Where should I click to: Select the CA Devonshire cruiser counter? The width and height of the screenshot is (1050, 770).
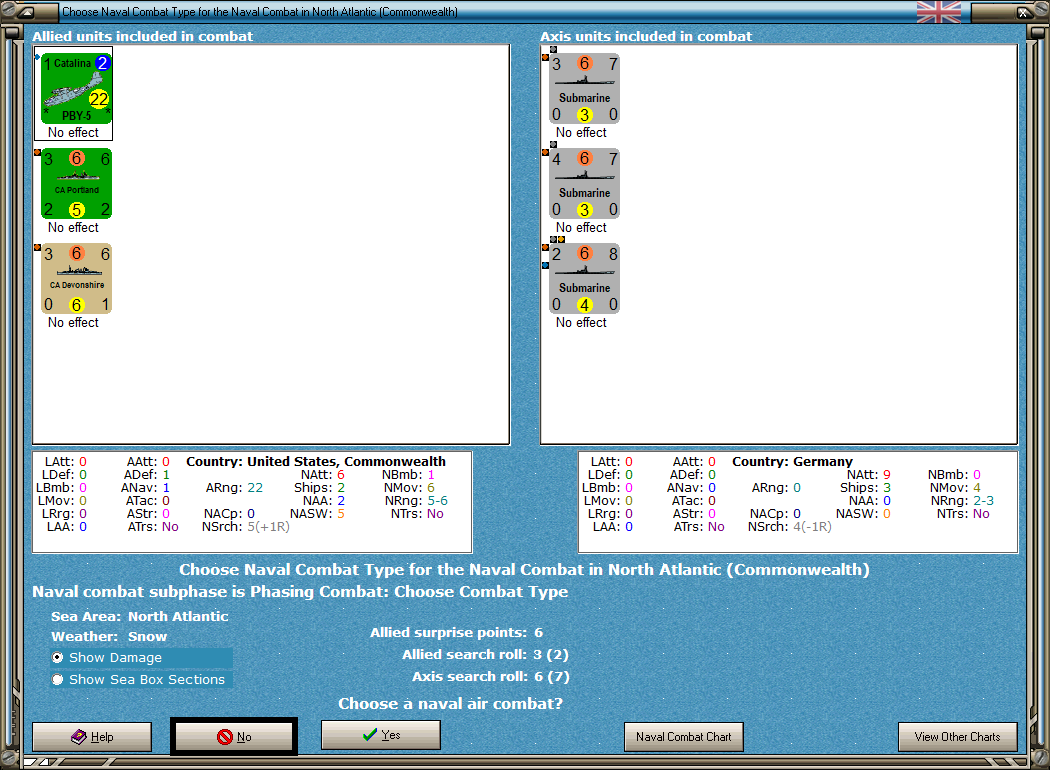(76, 279)
